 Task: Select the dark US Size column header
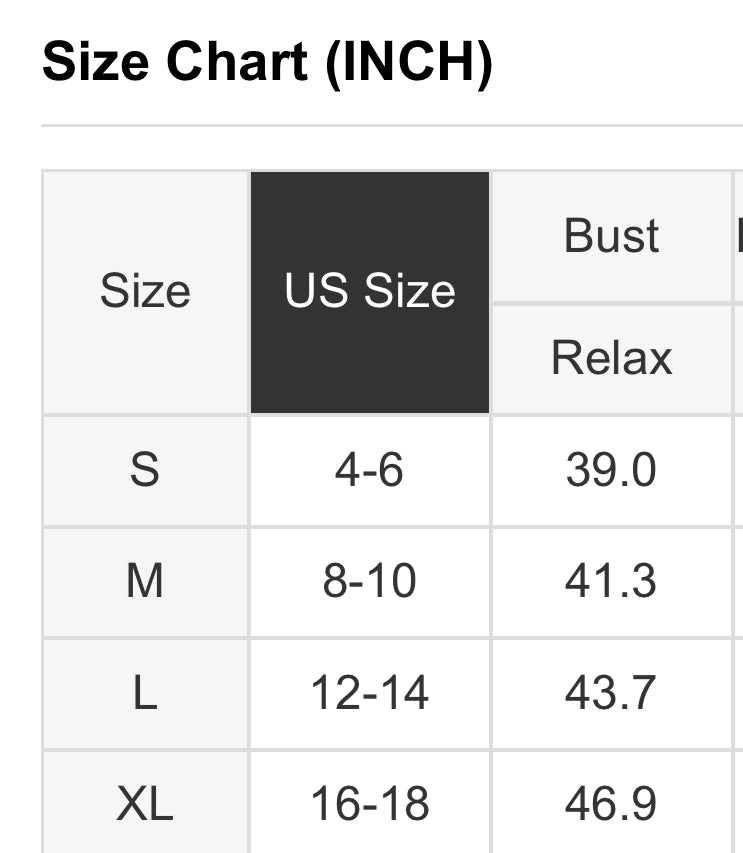pyautogui.click(x=370, y=292)
